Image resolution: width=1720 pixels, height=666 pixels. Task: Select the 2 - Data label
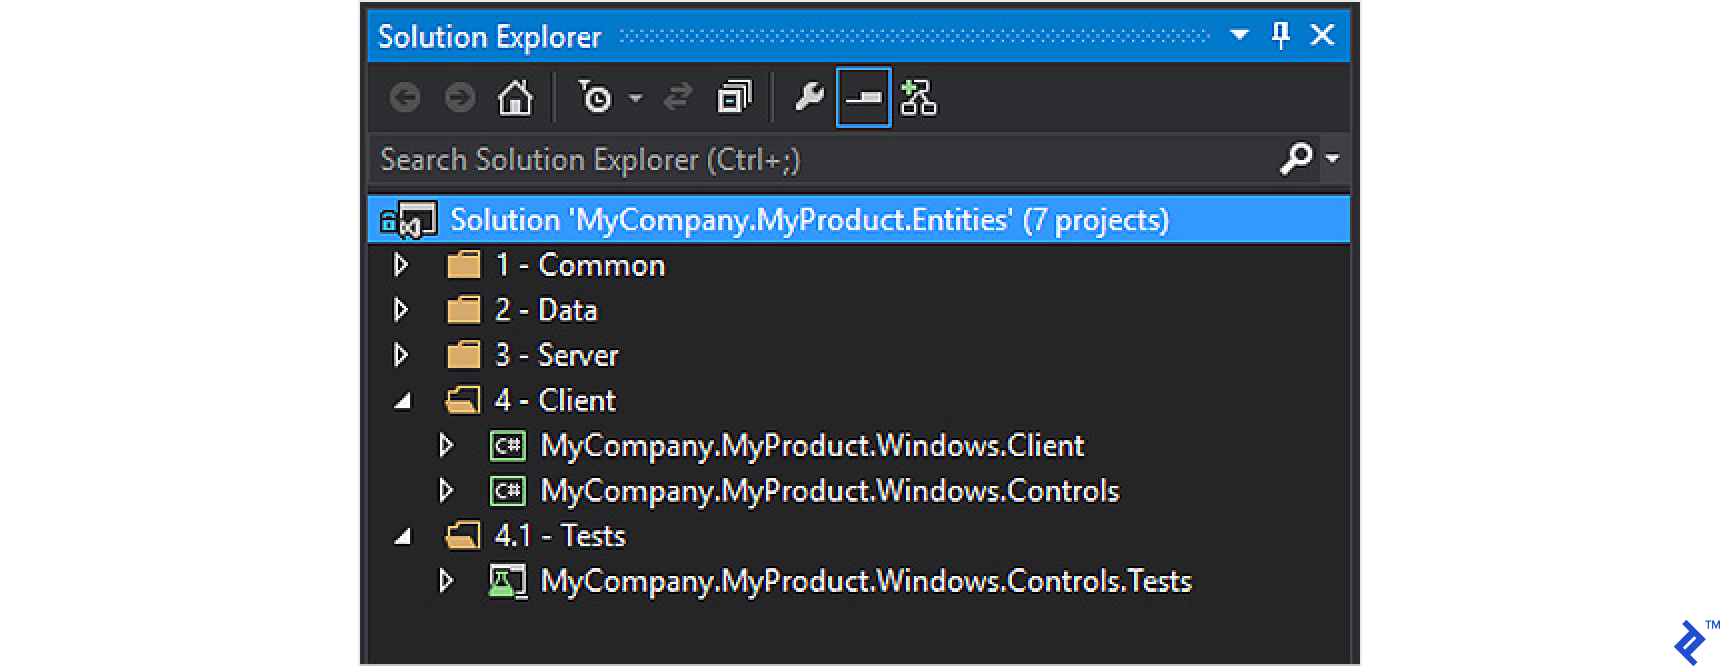click(x=546, y=310)
